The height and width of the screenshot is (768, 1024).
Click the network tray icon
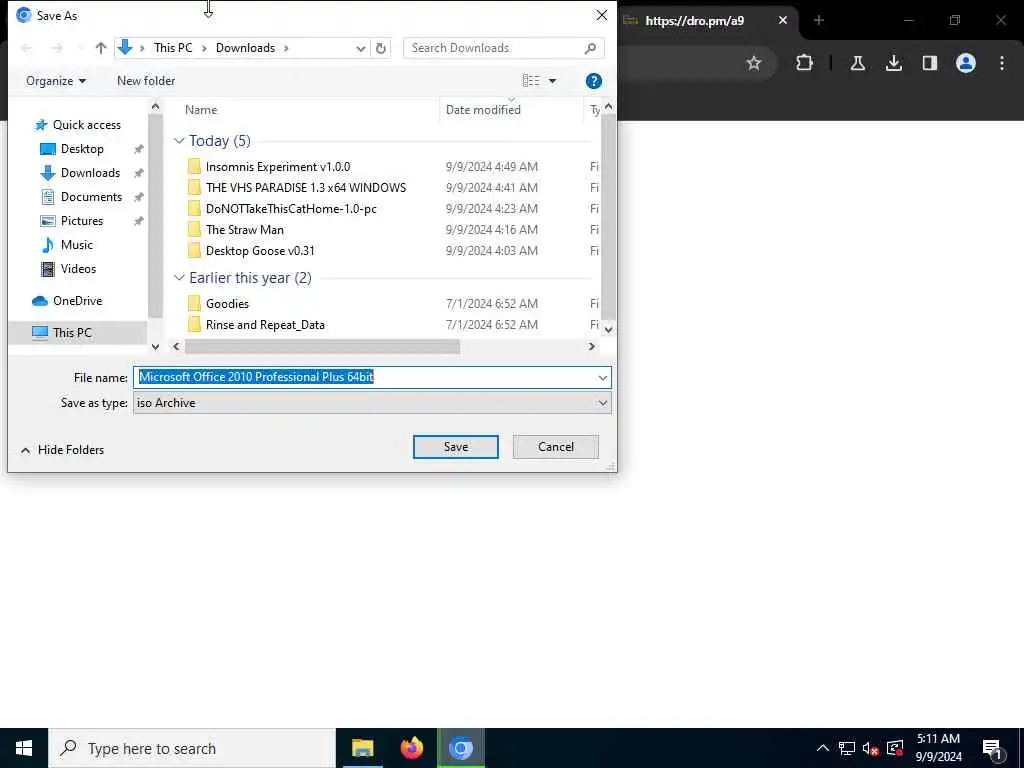point(846,748)
